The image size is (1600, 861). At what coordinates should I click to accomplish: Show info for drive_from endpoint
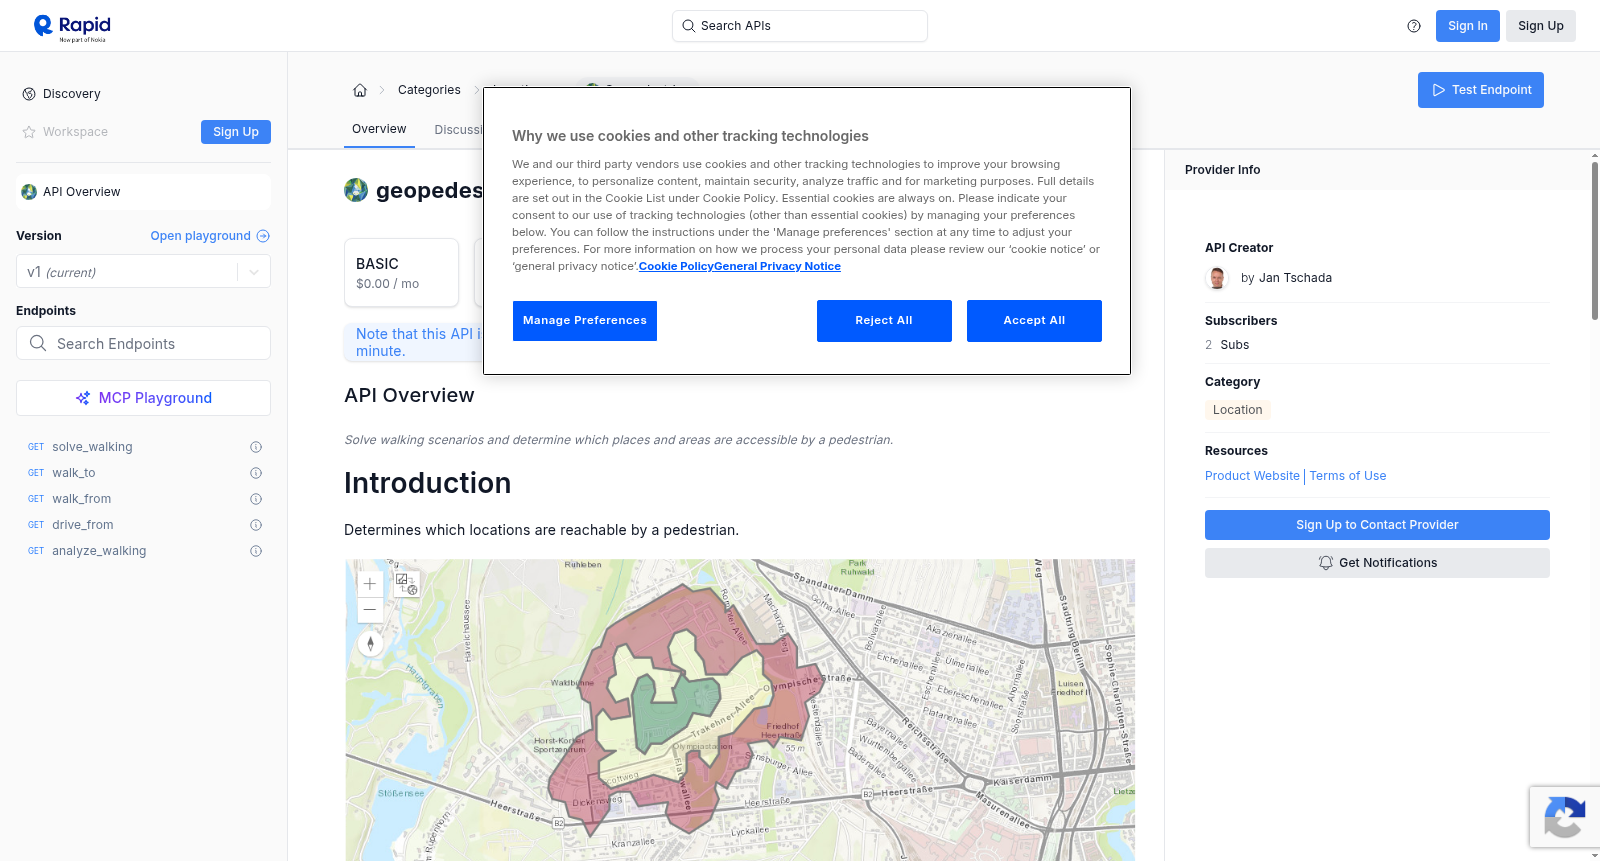coord(256,525)
